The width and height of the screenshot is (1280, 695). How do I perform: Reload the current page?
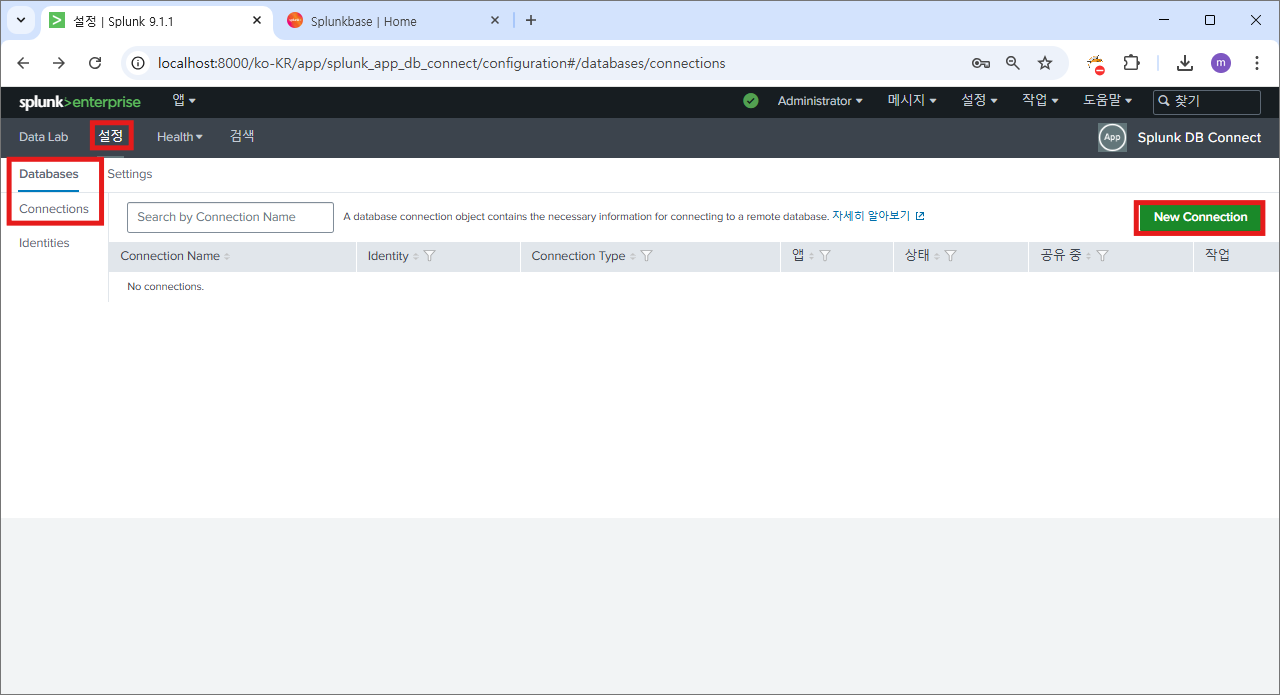coord(95,63)
